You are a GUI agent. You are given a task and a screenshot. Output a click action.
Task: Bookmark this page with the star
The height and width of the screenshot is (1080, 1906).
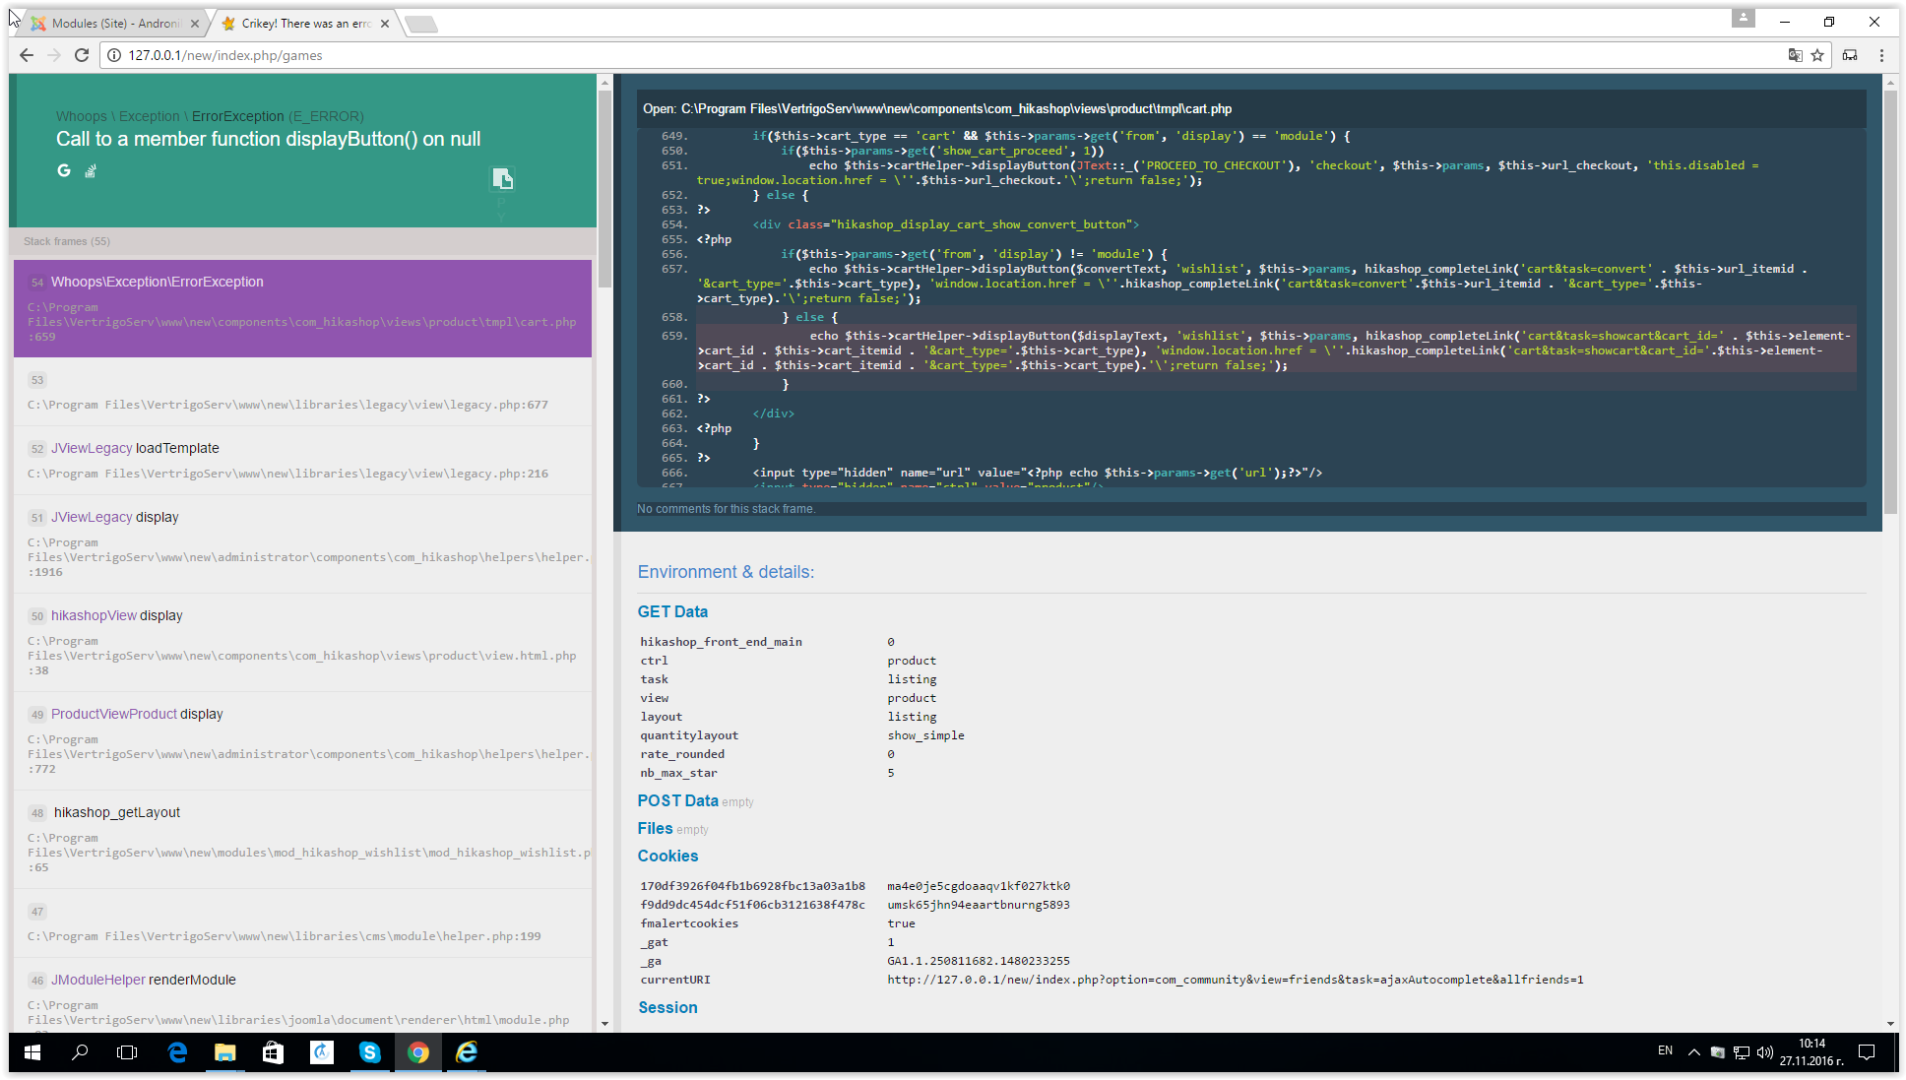coord(1817,55)
